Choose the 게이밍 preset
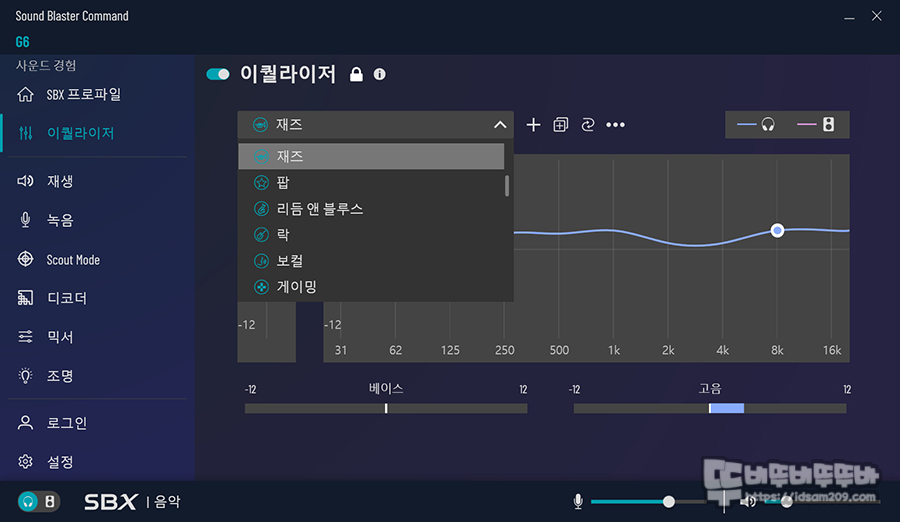This screenshot has height=522, width=900. pyautogui.click(x=371, y=287)
